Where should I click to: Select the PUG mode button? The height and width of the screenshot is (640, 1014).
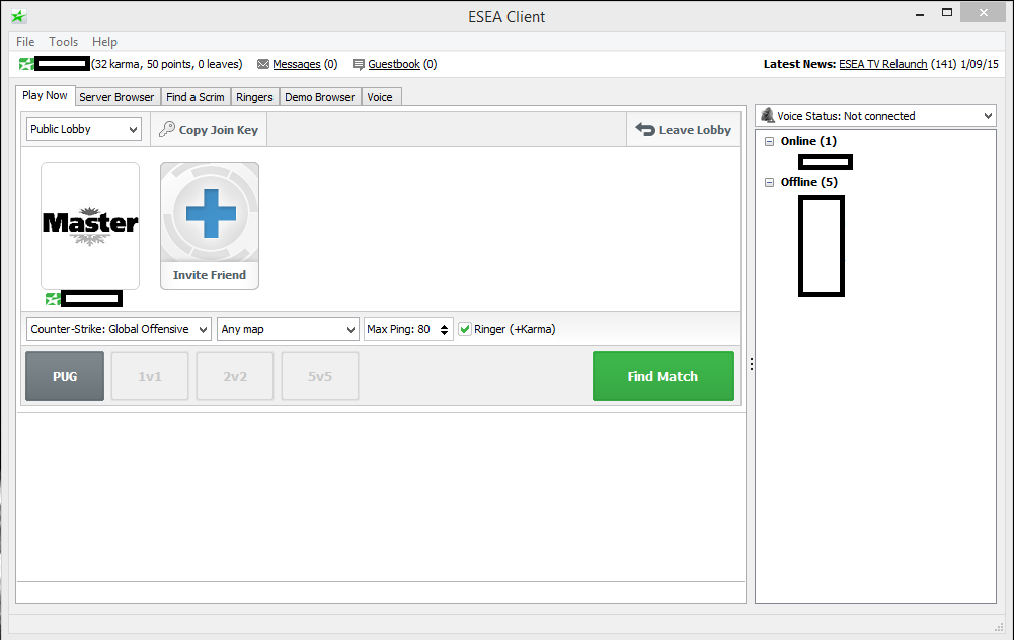tap(65, 376)
